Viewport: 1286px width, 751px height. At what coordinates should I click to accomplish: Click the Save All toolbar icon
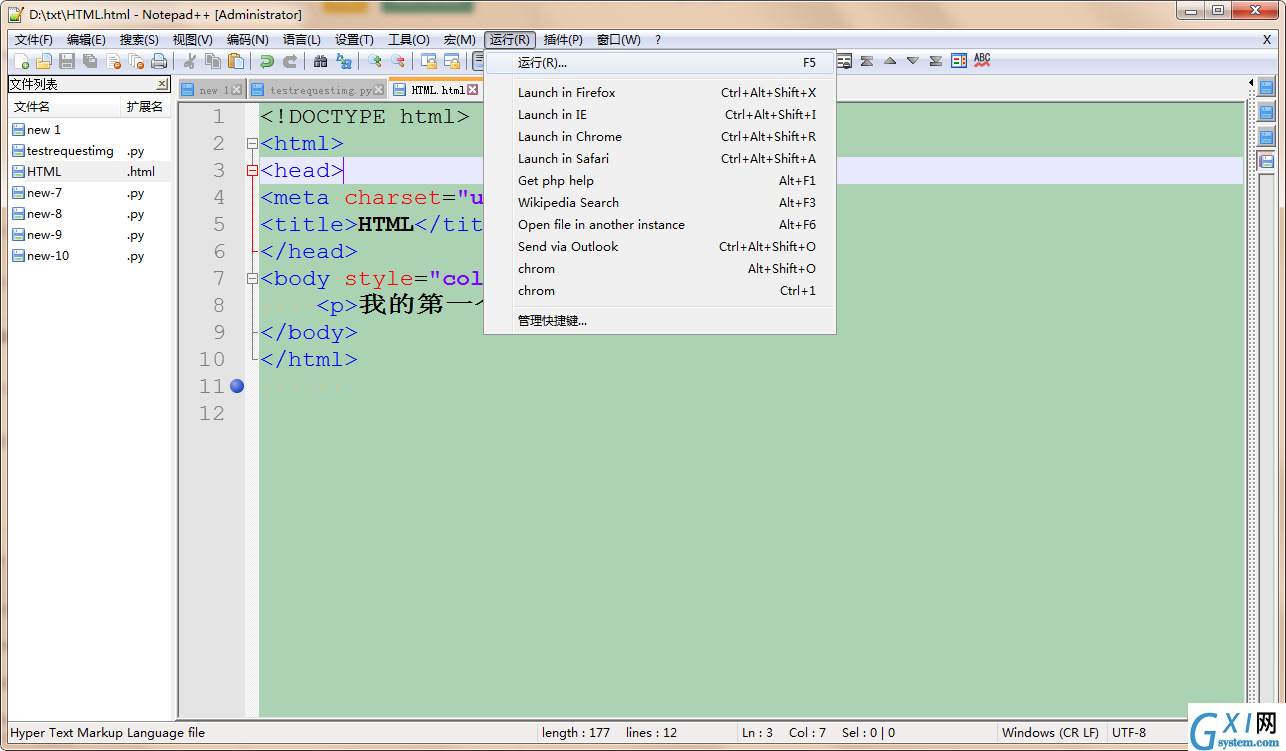[90, 61]
